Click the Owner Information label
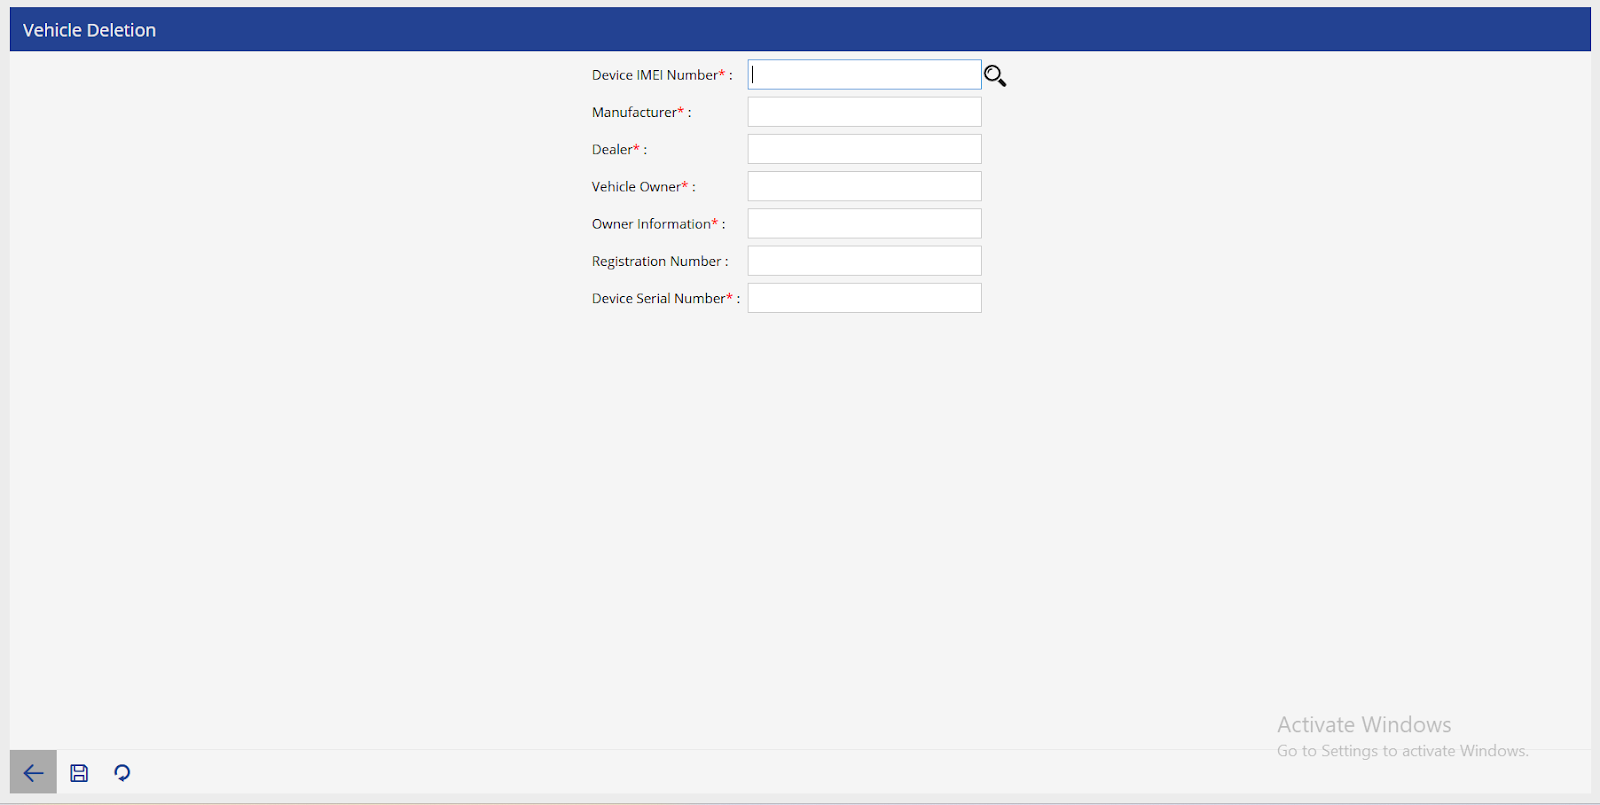 click(x=651, y=224)
